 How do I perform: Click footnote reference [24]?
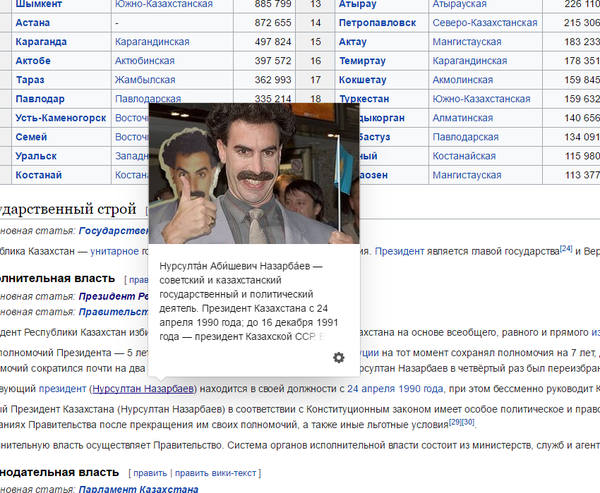coord(565,249)
